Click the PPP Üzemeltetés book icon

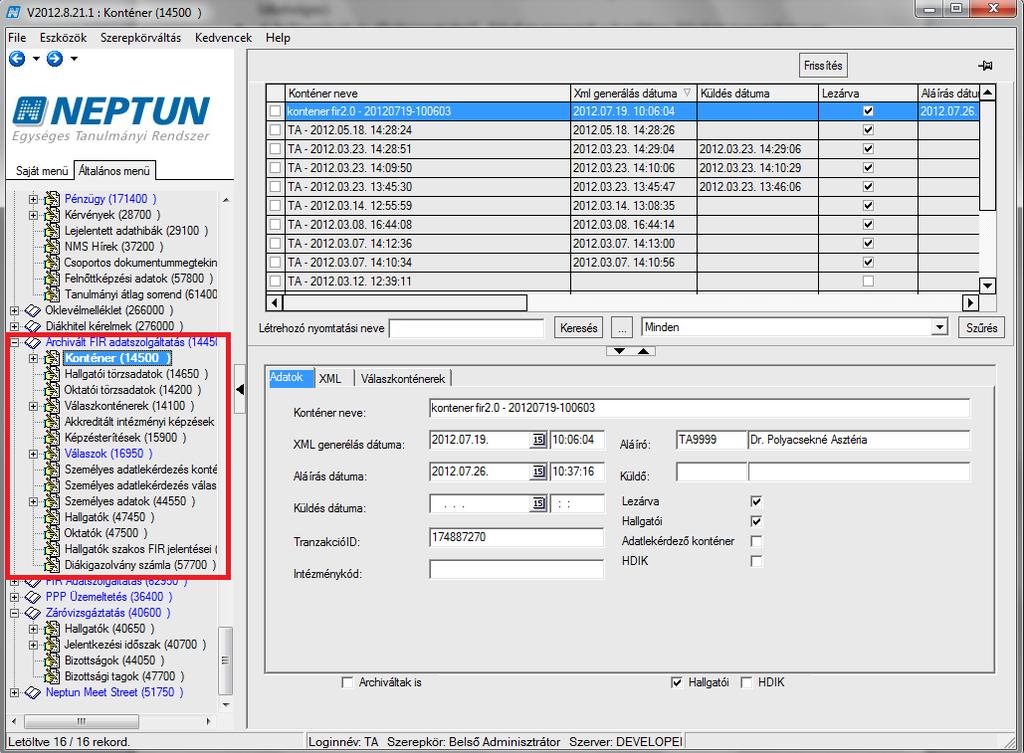tap(33, 597)
